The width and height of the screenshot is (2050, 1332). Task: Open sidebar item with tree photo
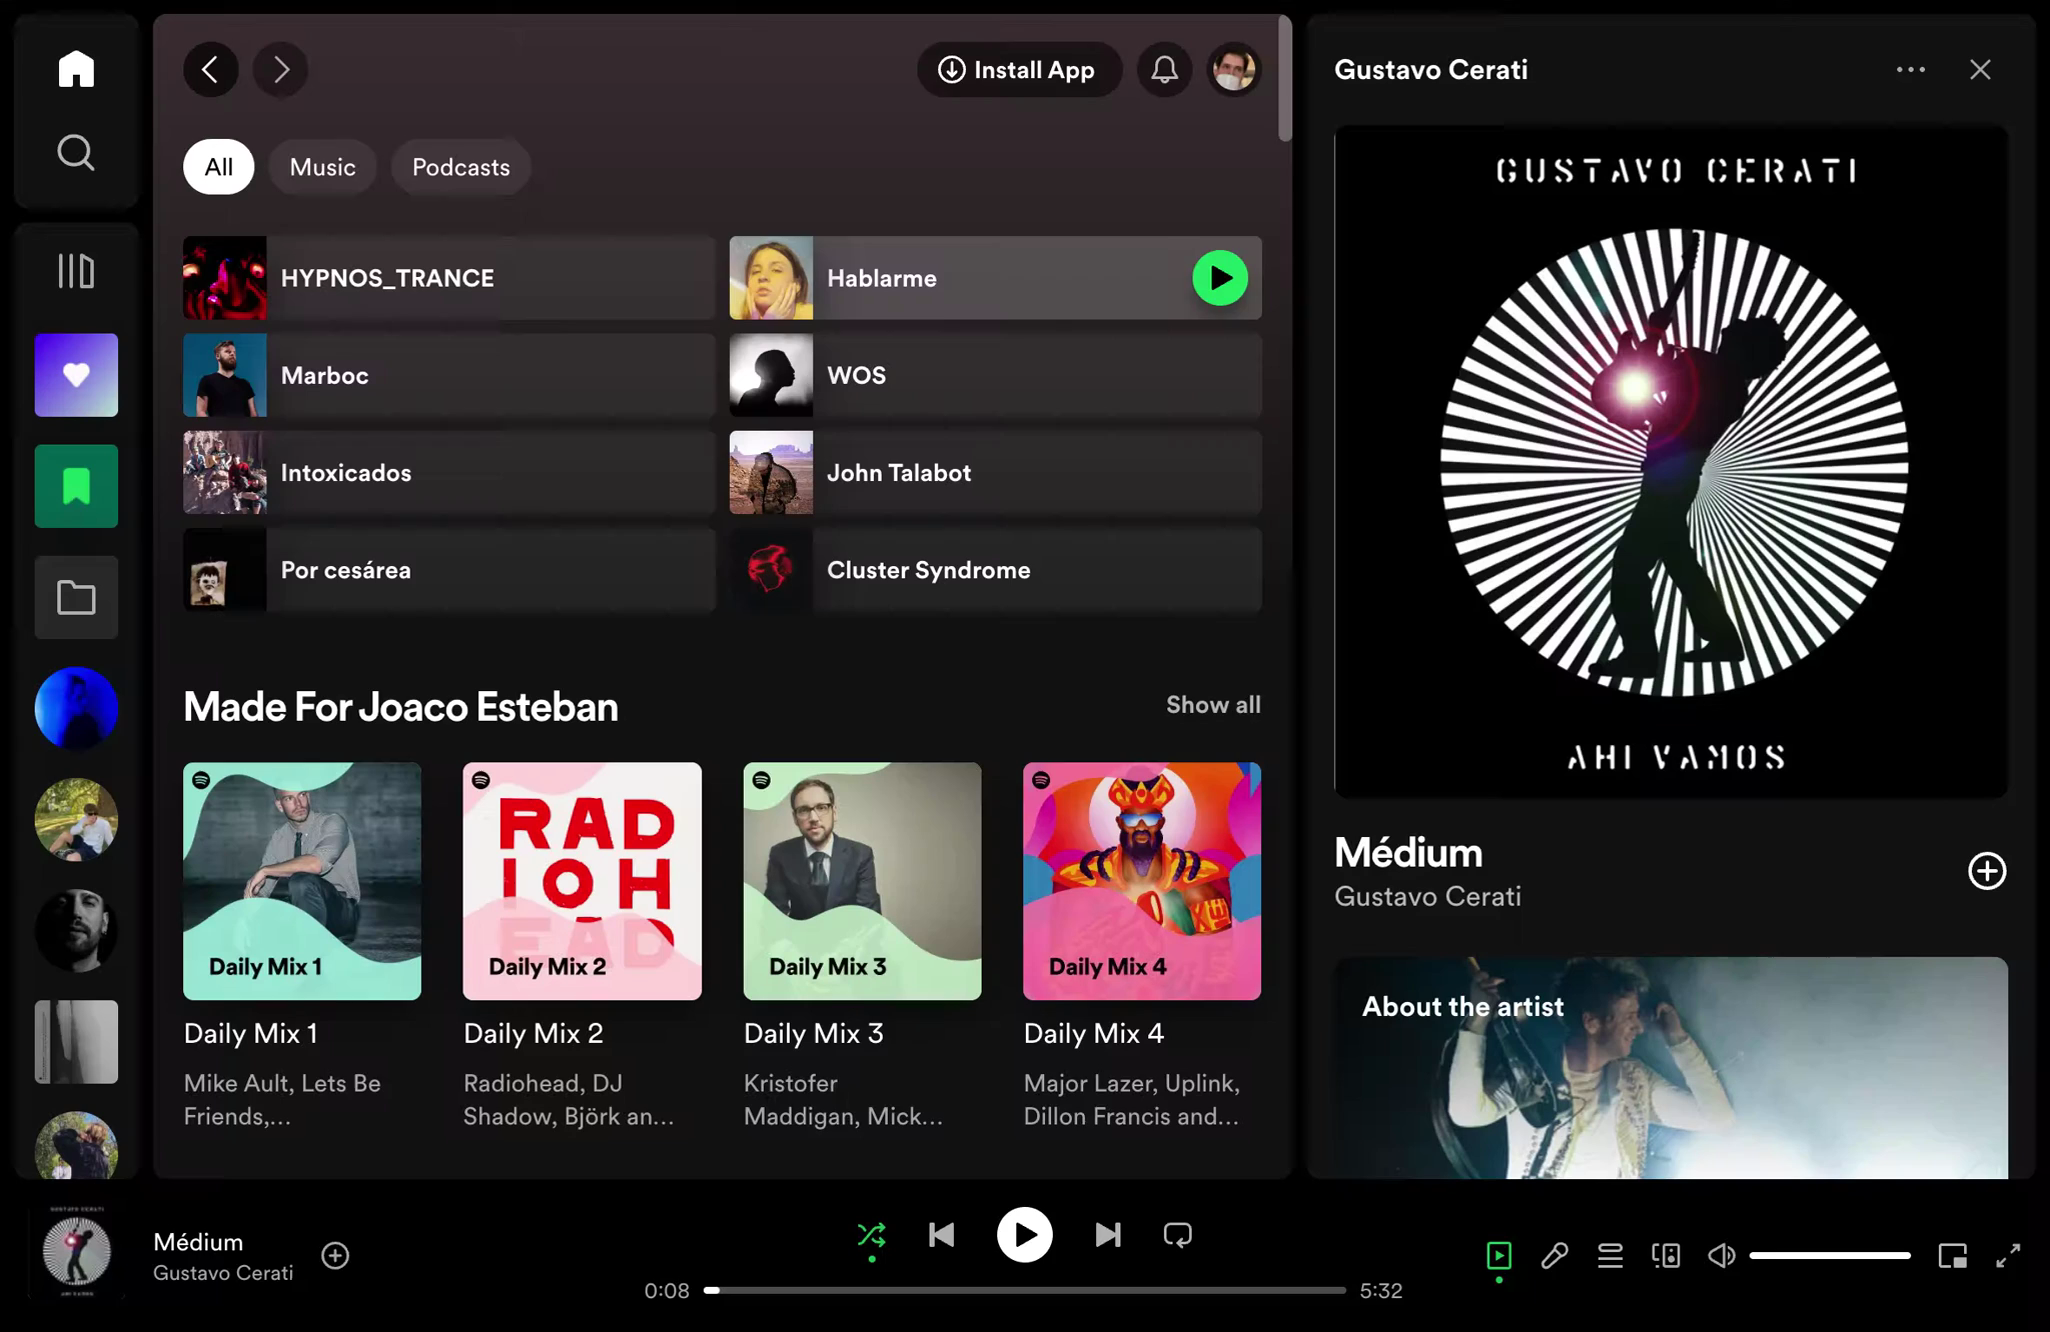click(76, 819)
